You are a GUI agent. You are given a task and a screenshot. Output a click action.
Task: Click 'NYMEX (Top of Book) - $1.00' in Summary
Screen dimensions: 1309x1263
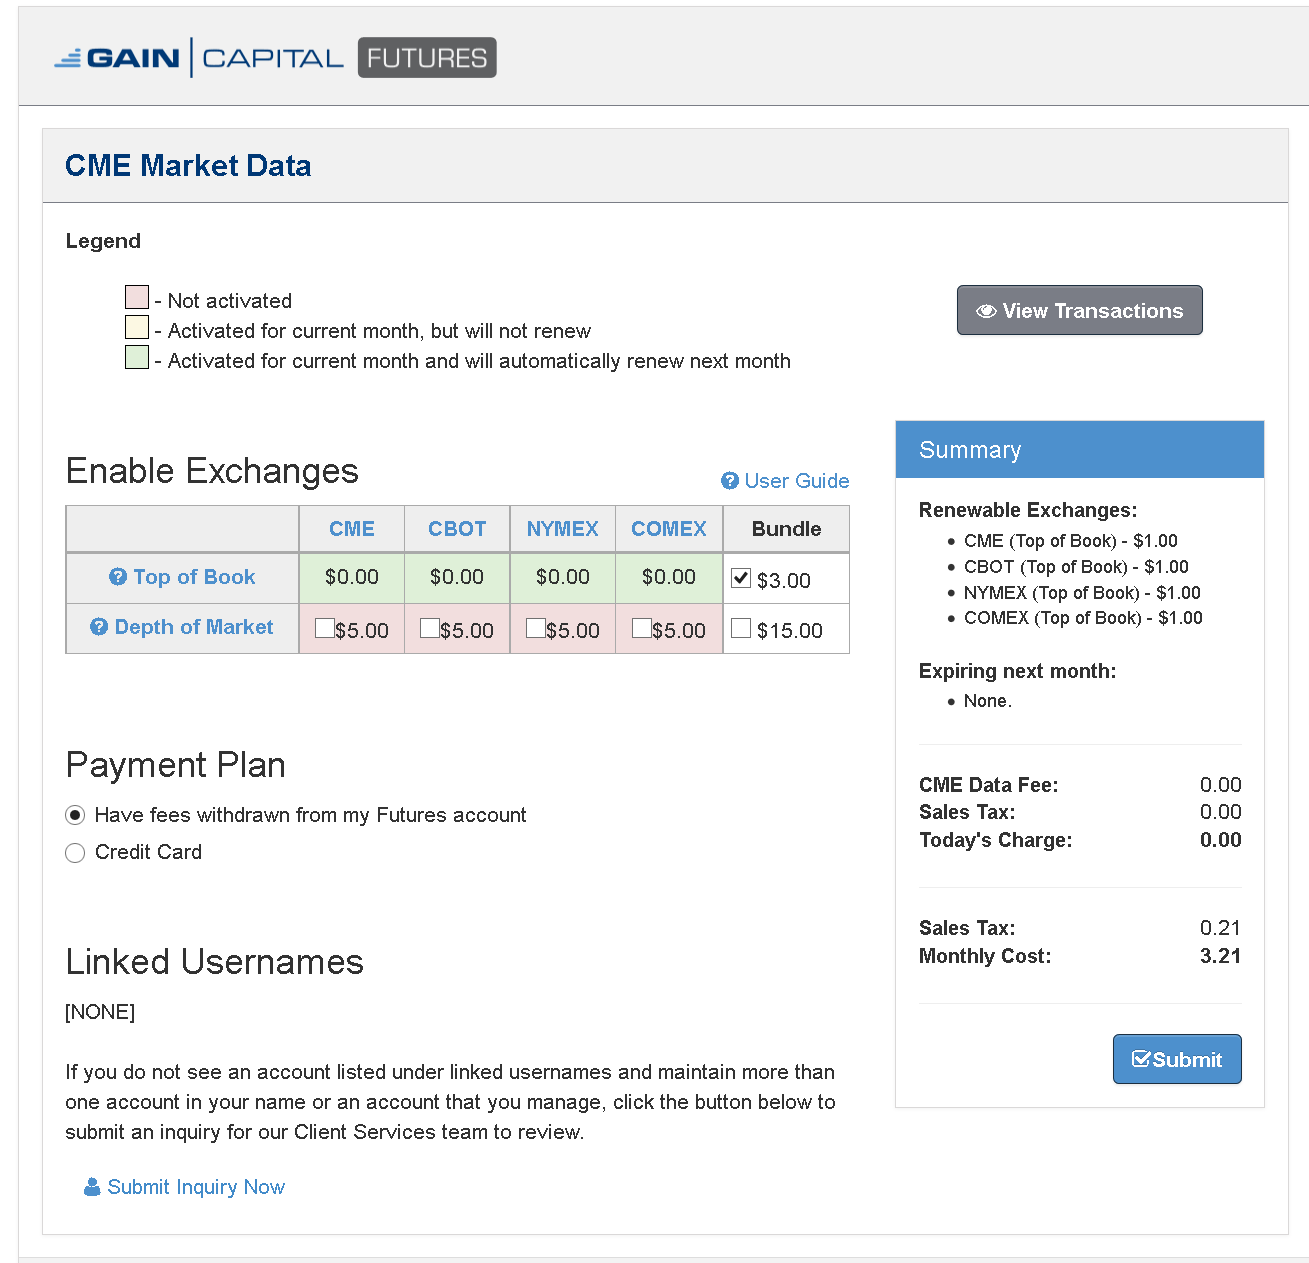point(1082,593)
